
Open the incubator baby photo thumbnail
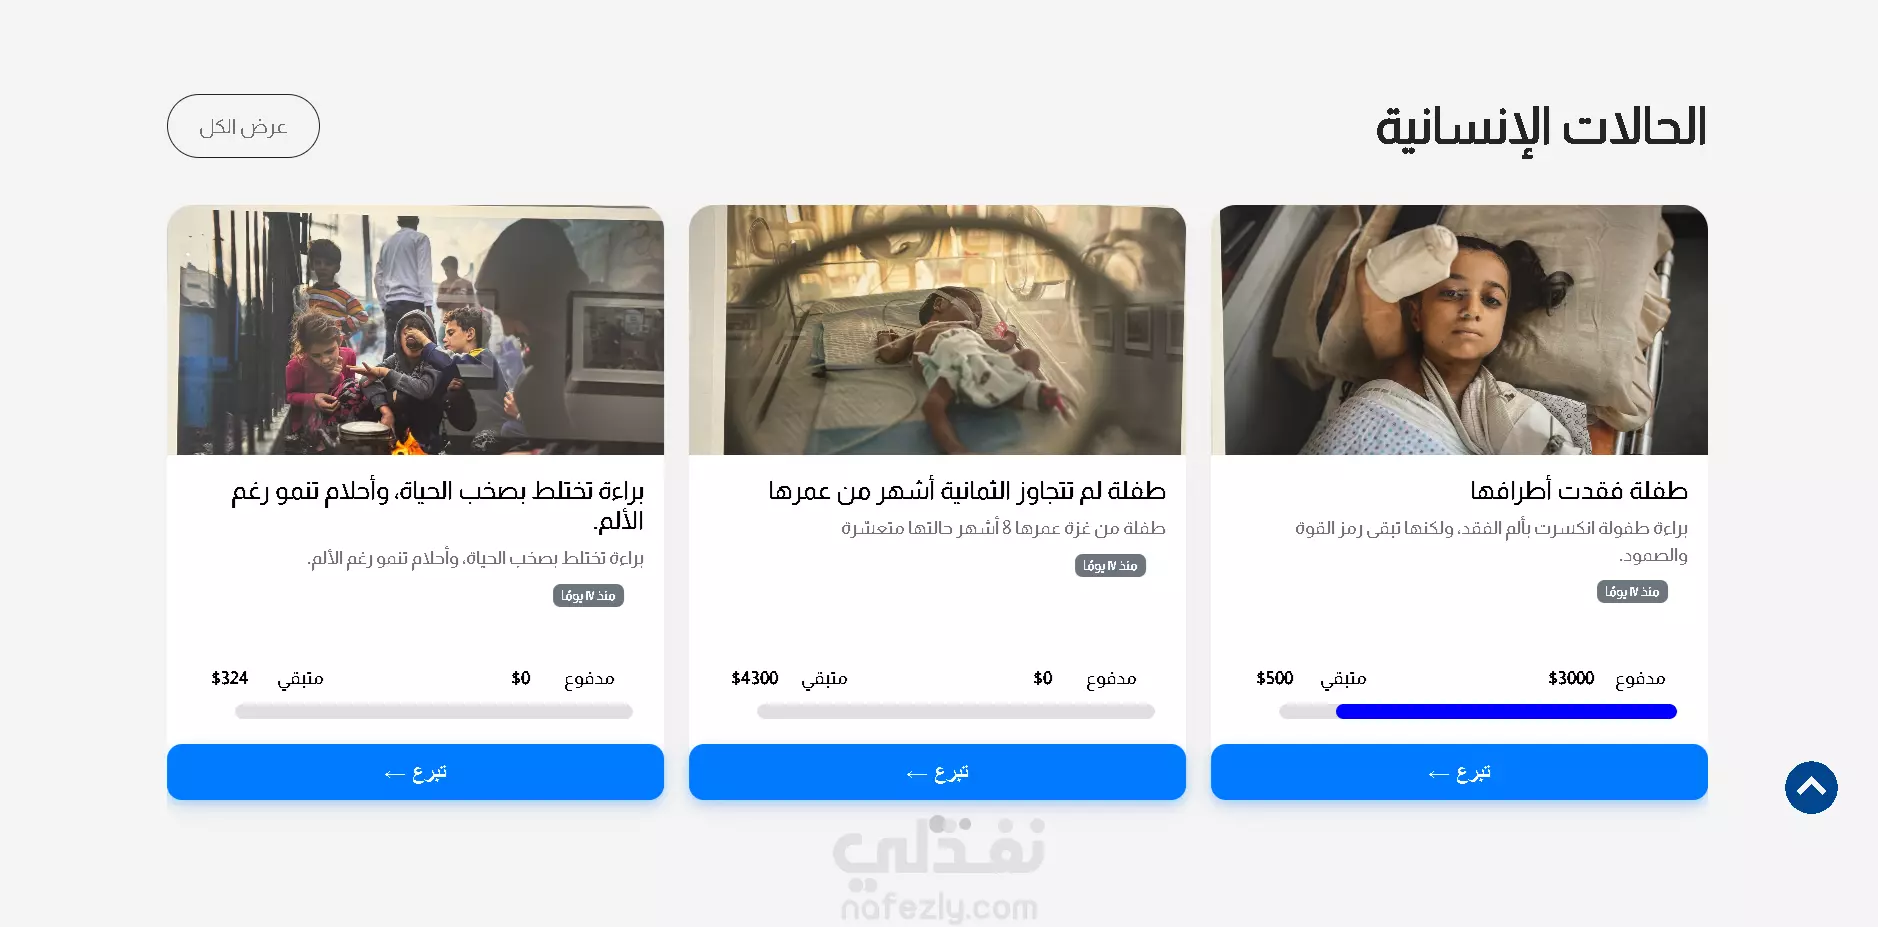tap(937, 330)
